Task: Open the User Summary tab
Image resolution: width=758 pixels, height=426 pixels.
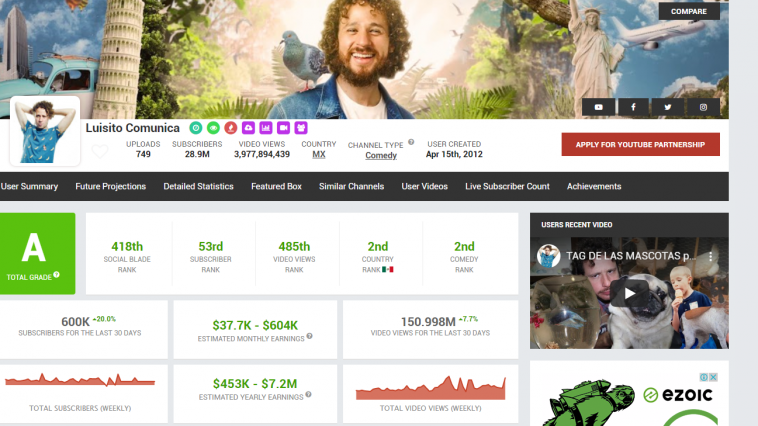Action: [29, 186]
